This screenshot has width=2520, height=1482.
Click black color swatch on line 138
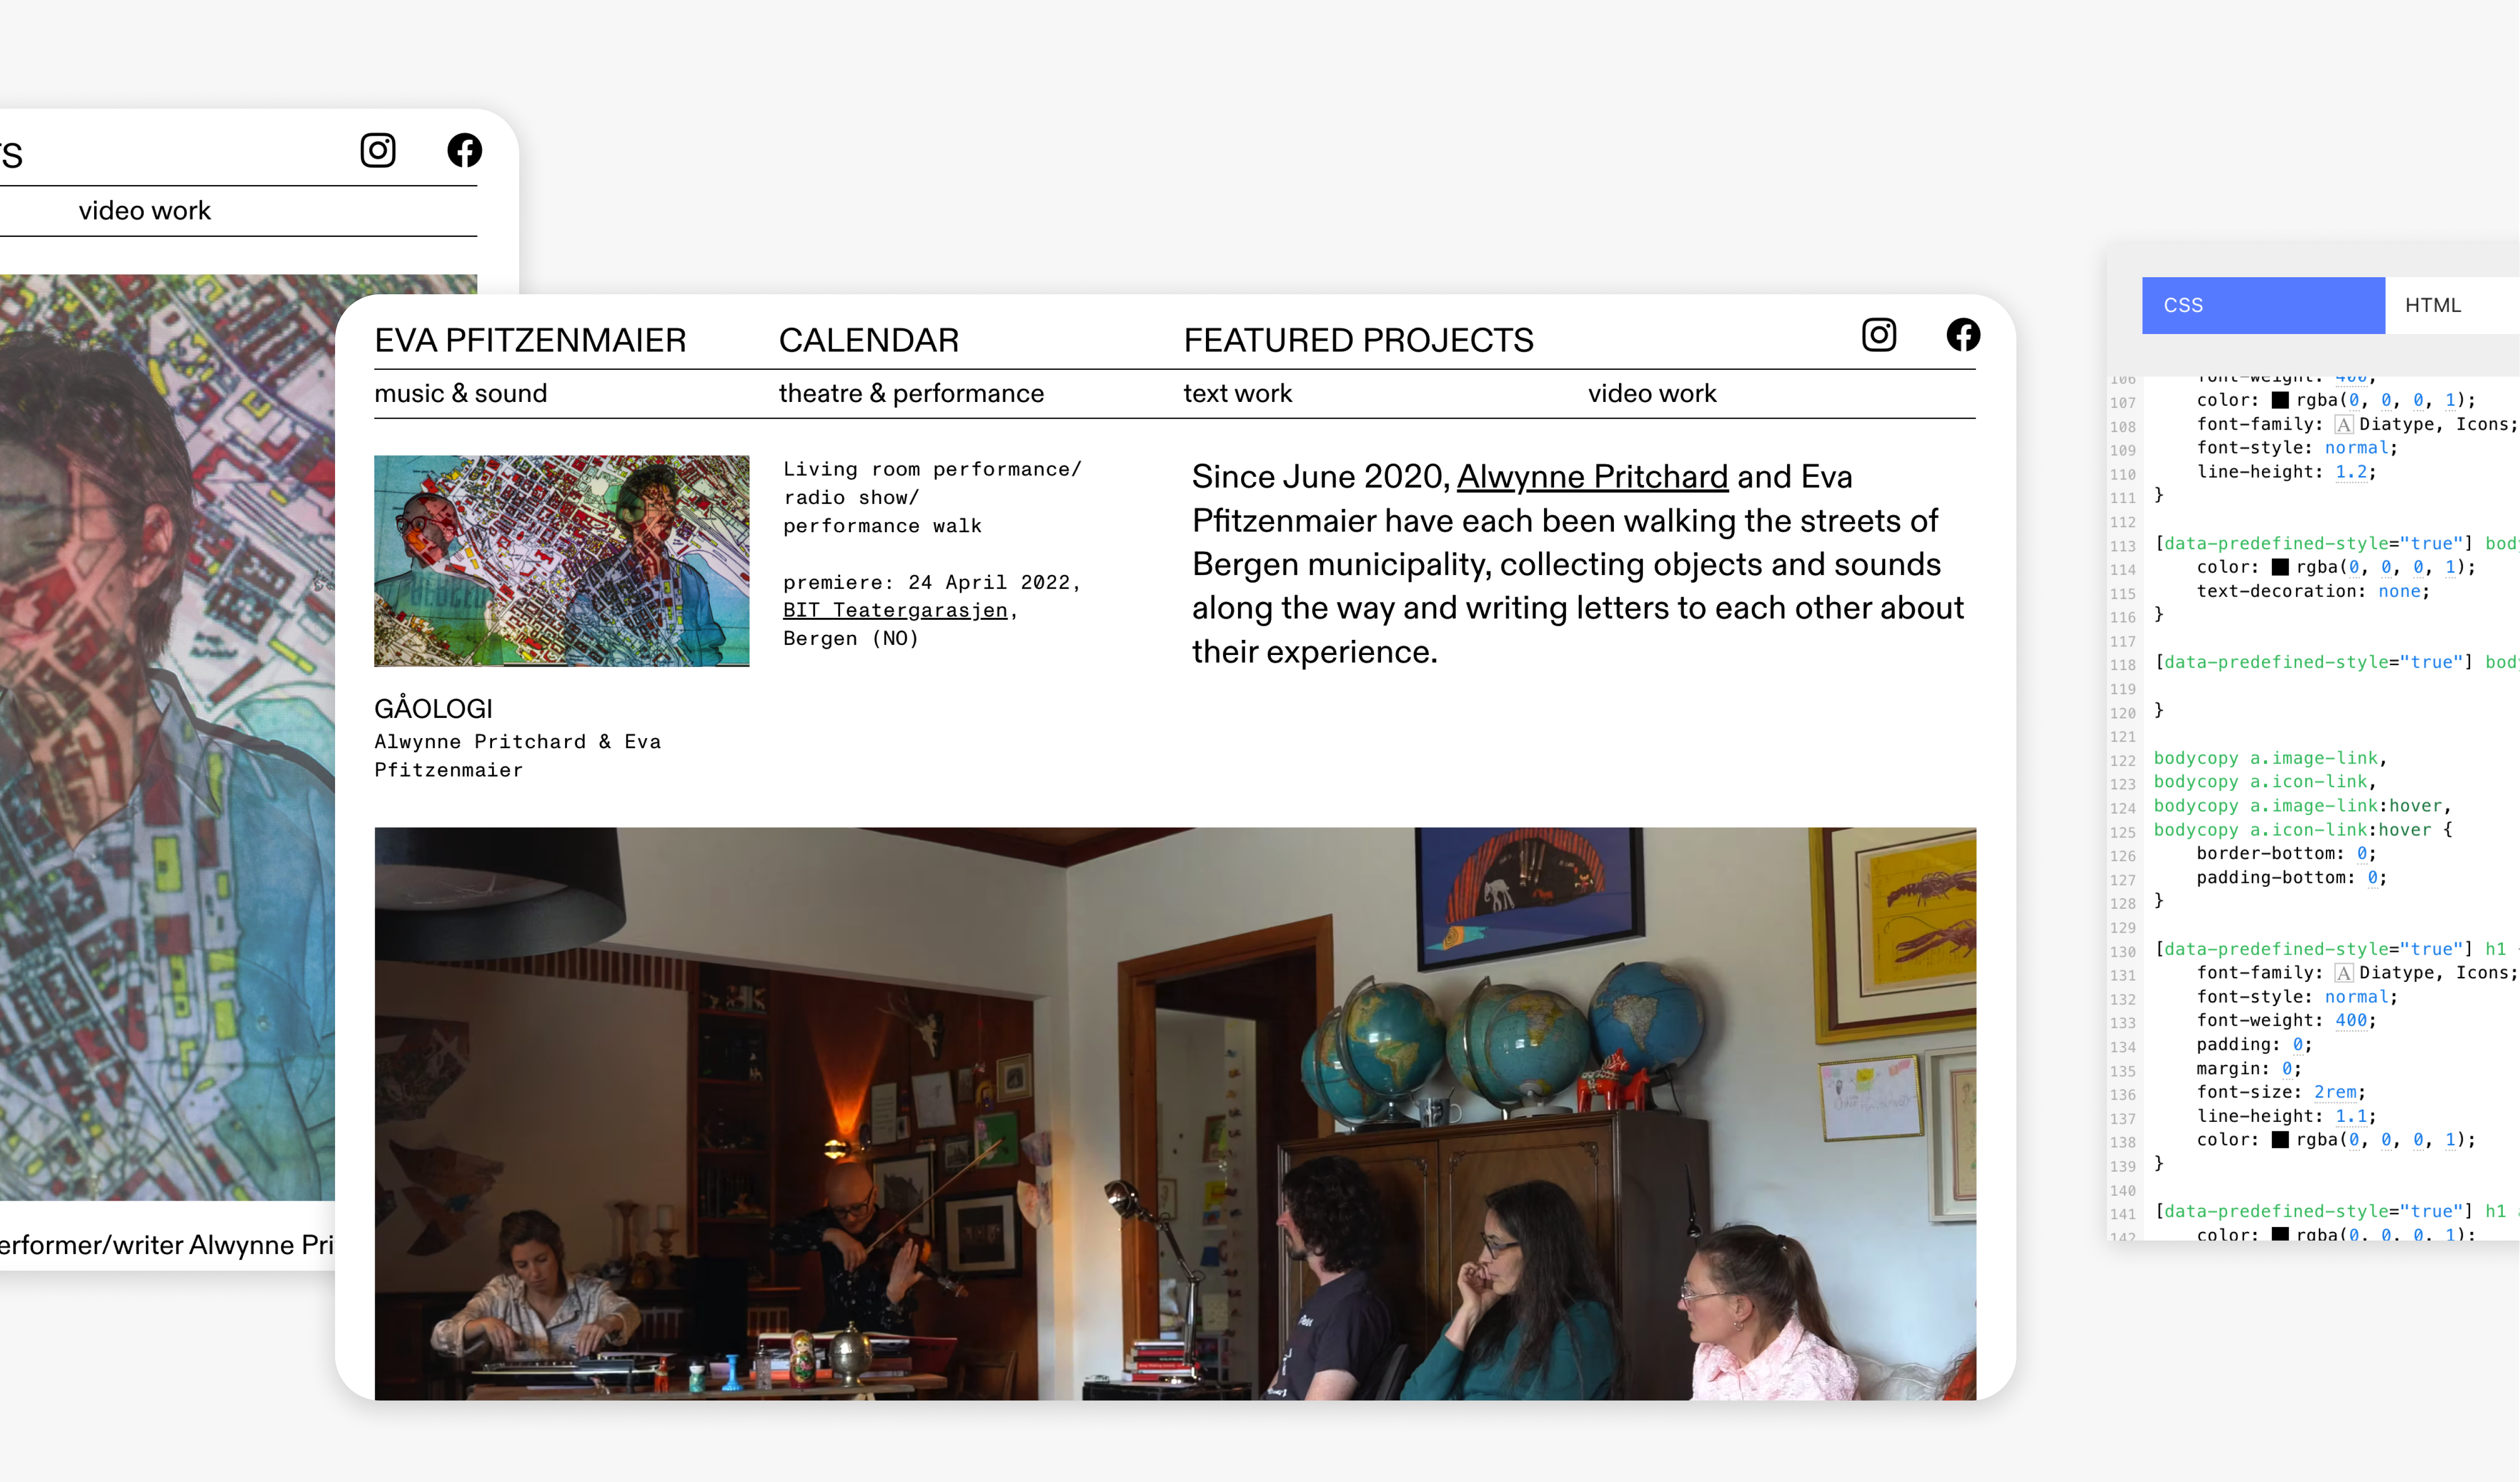pos(2280,1140)
